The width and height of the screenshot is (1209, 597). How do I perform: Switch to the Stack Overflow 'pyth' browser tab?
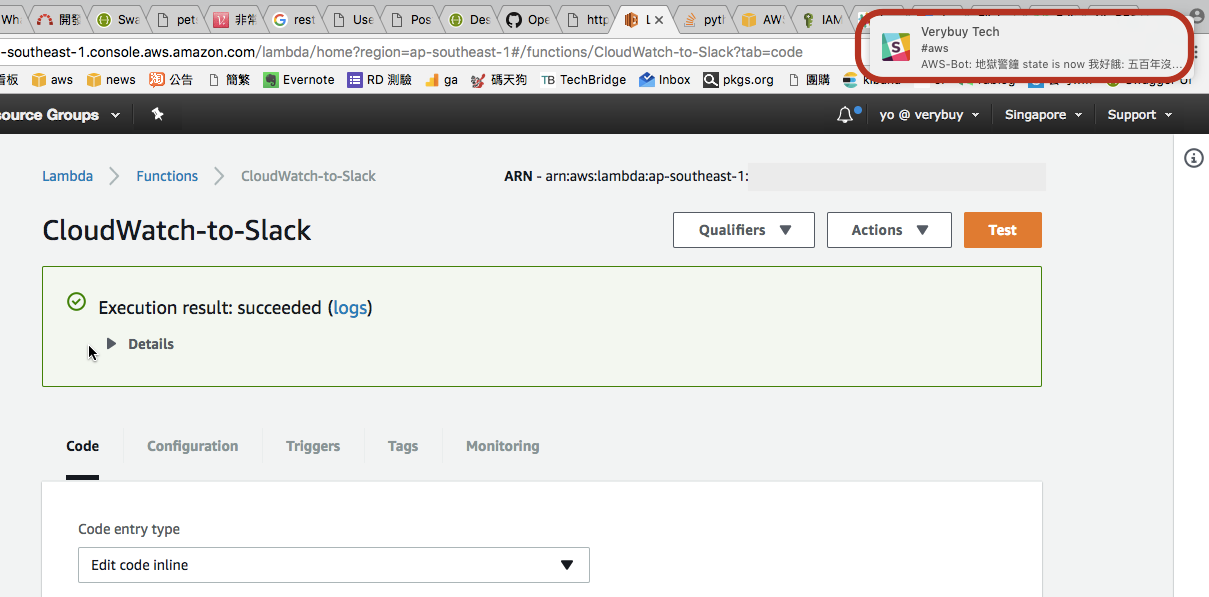coord(702,20)
